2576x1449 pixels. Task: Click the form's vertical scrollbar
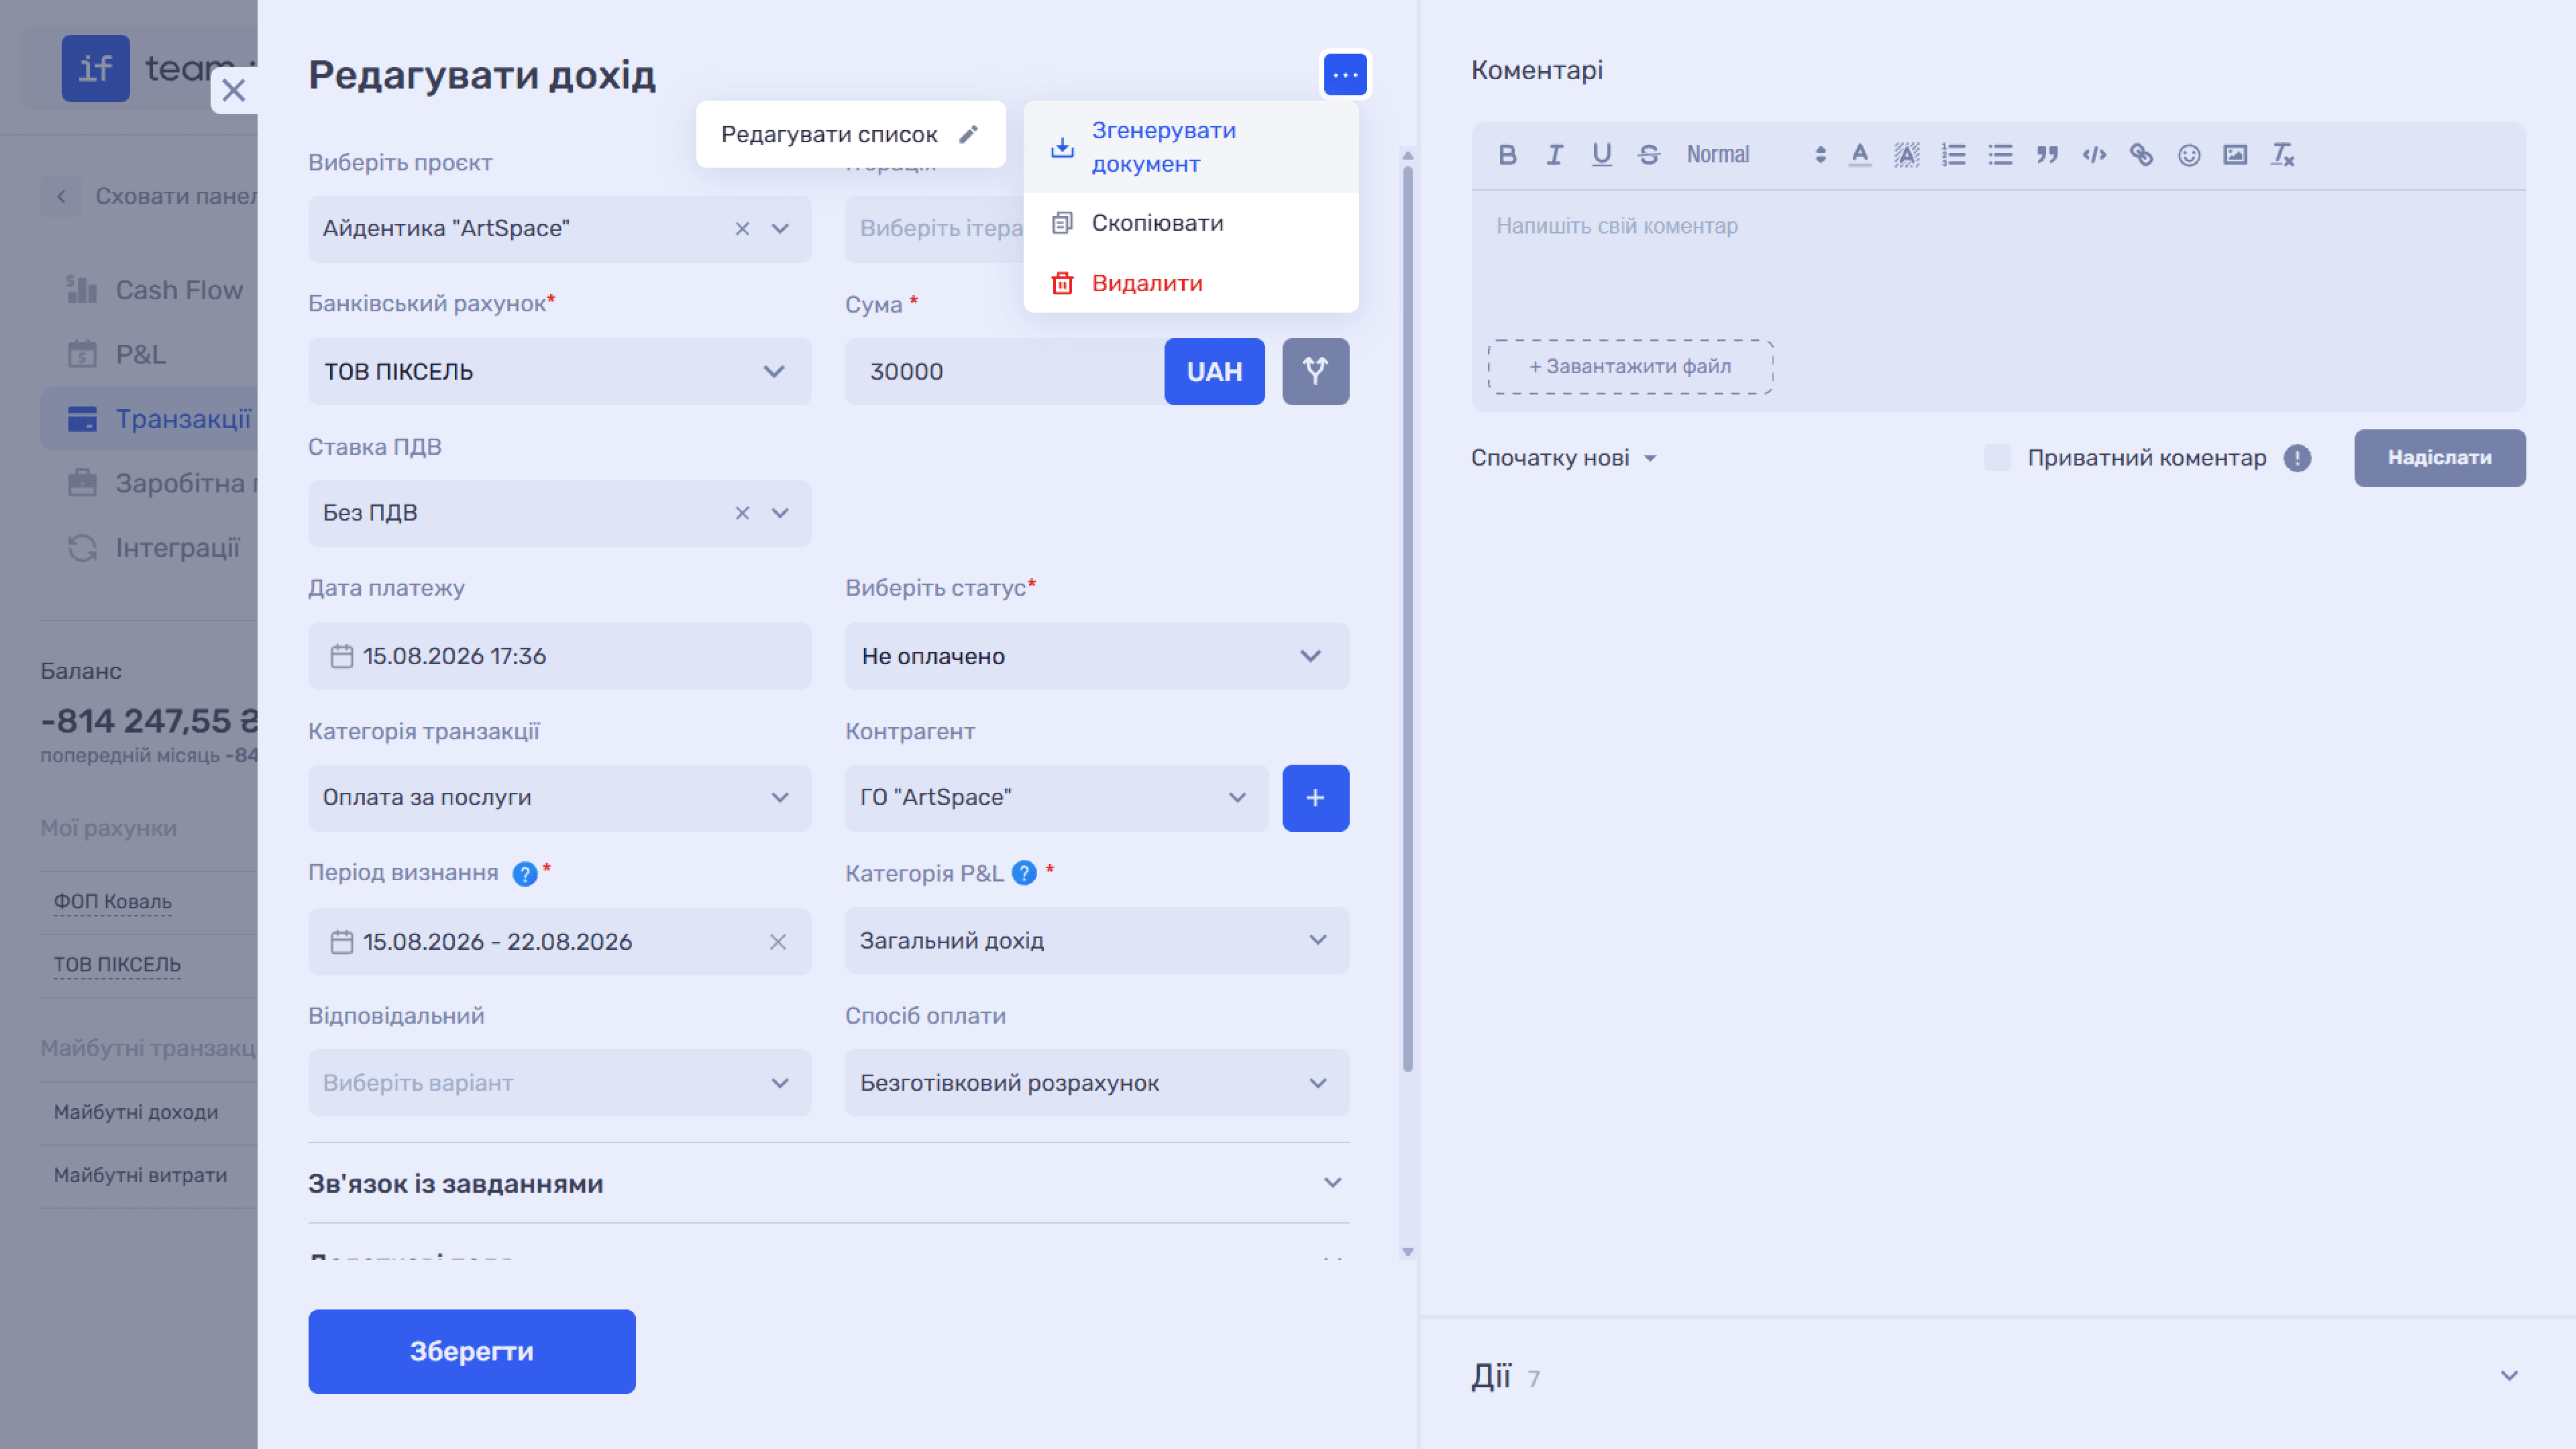pyautogui.click(x=1407, y=620)
